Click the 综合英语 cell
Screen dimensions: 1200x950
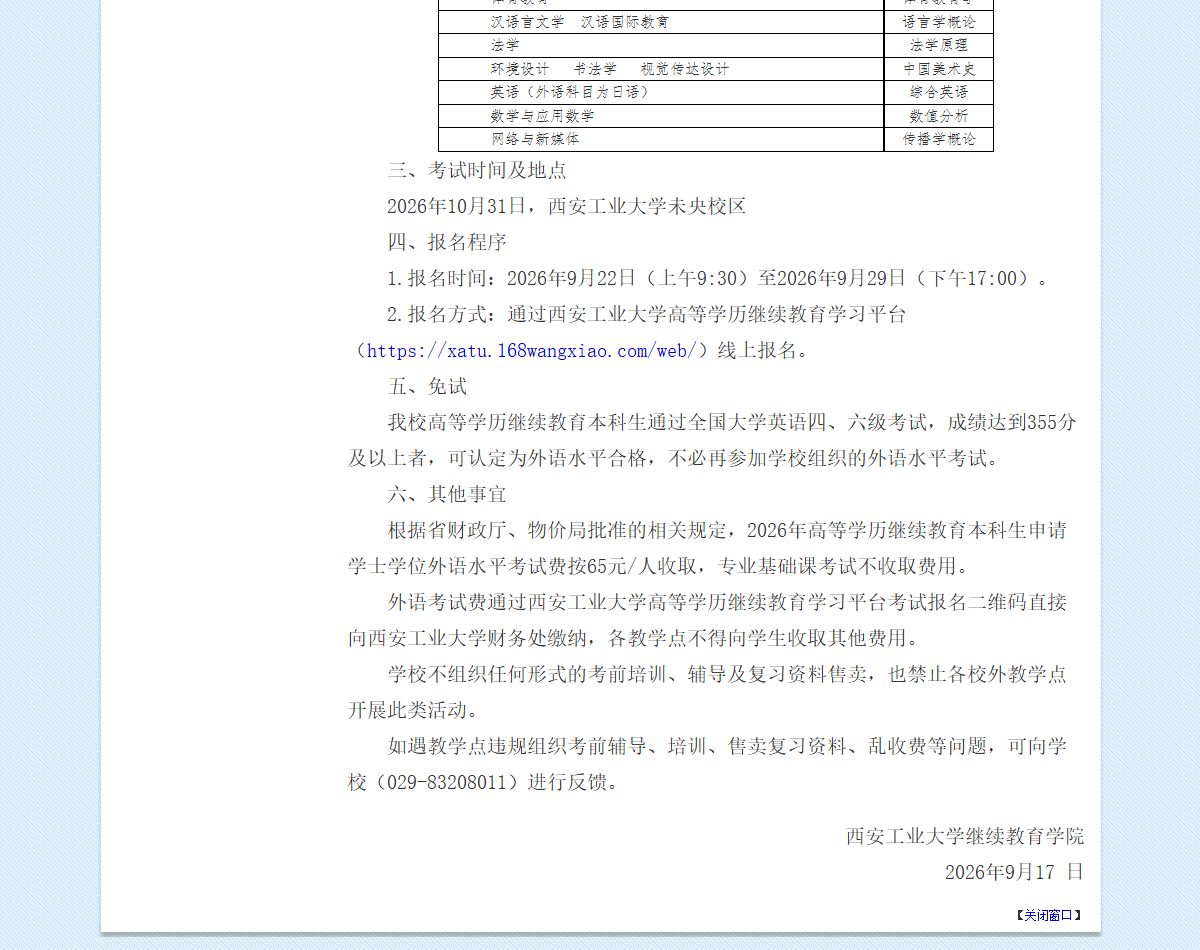[x=939, y=92]
